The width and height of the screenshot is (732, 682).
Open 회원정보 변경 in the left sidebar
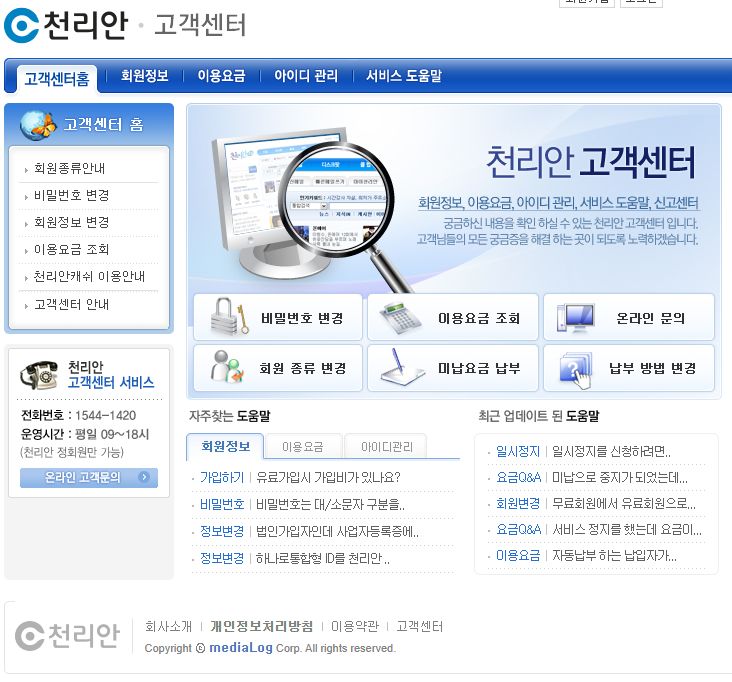[71, 222]
